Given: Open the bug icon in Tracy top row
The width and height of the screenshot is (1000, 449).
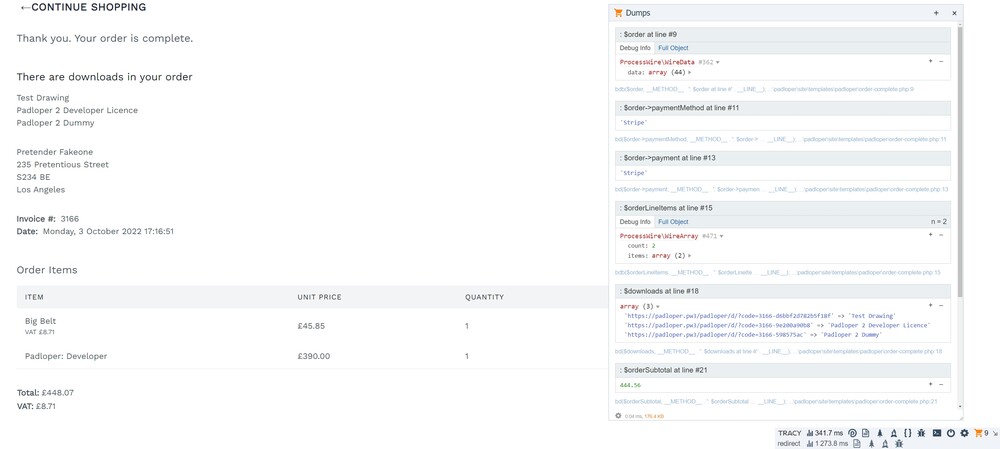Looking at the screenshot, I should 922,433.
